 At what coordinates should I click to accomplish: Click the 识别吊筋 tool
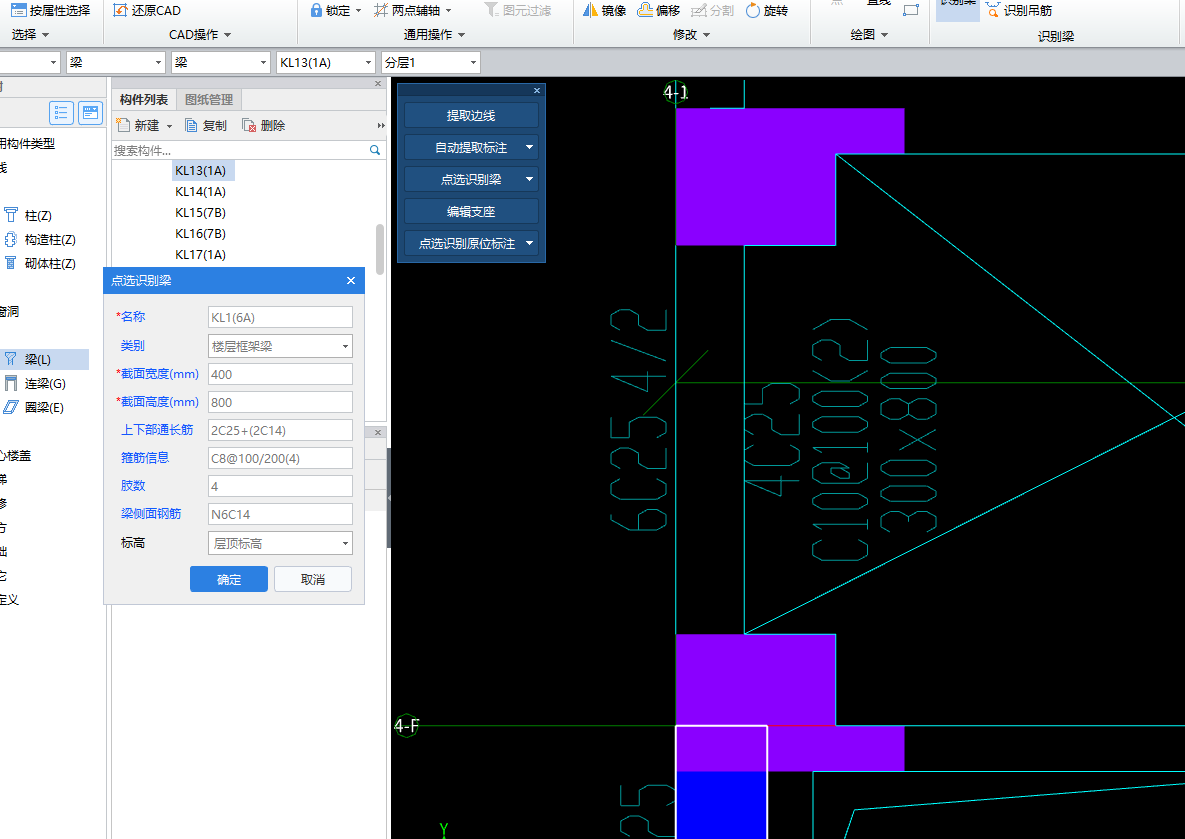coord(1019,10)
